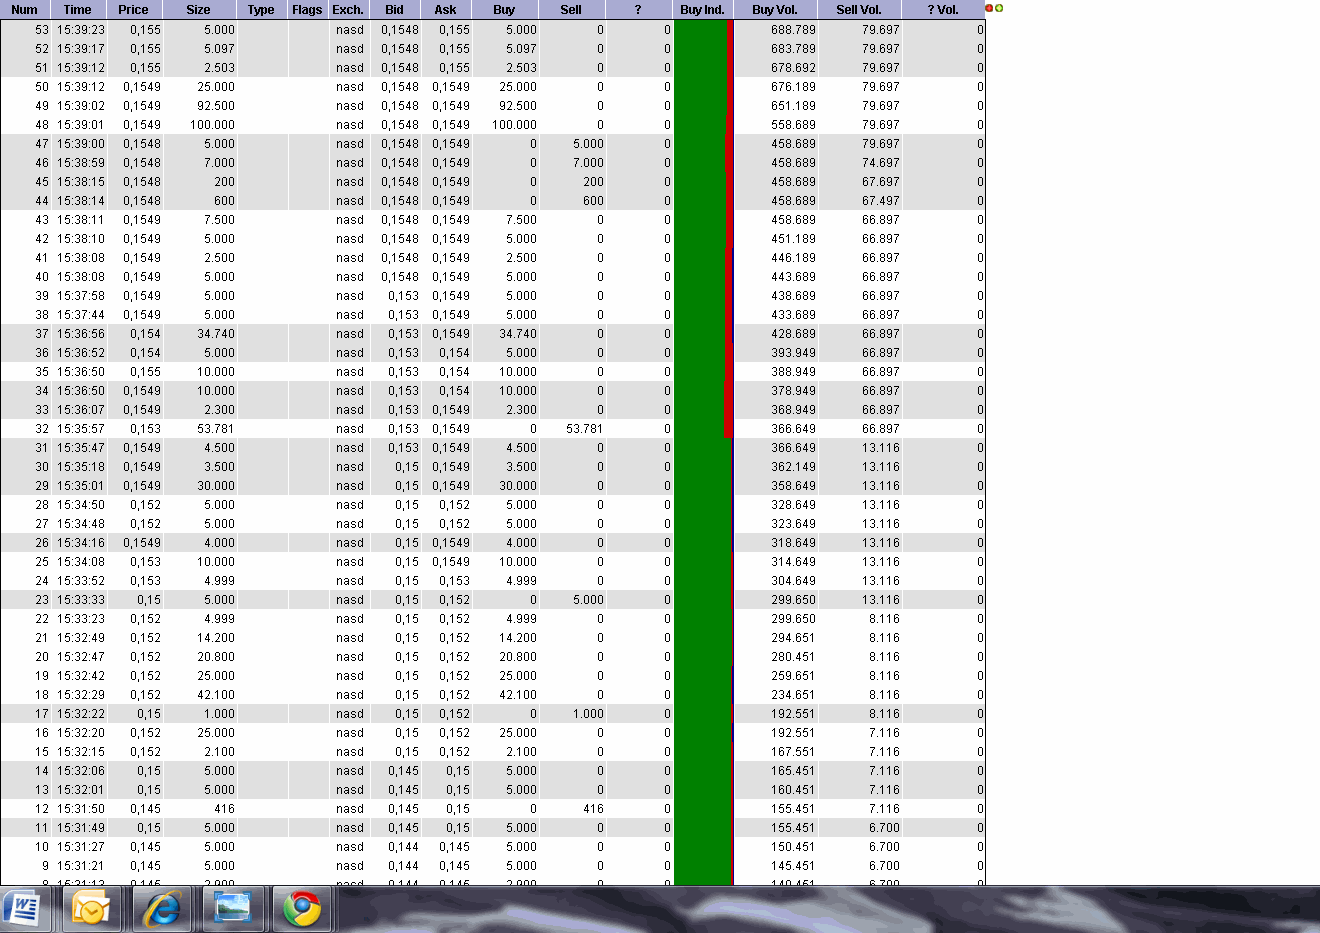This screenshot has width=1320, height=933.
Task: Launch Google Chrome from the taskbar
Action: coord(302,908)
